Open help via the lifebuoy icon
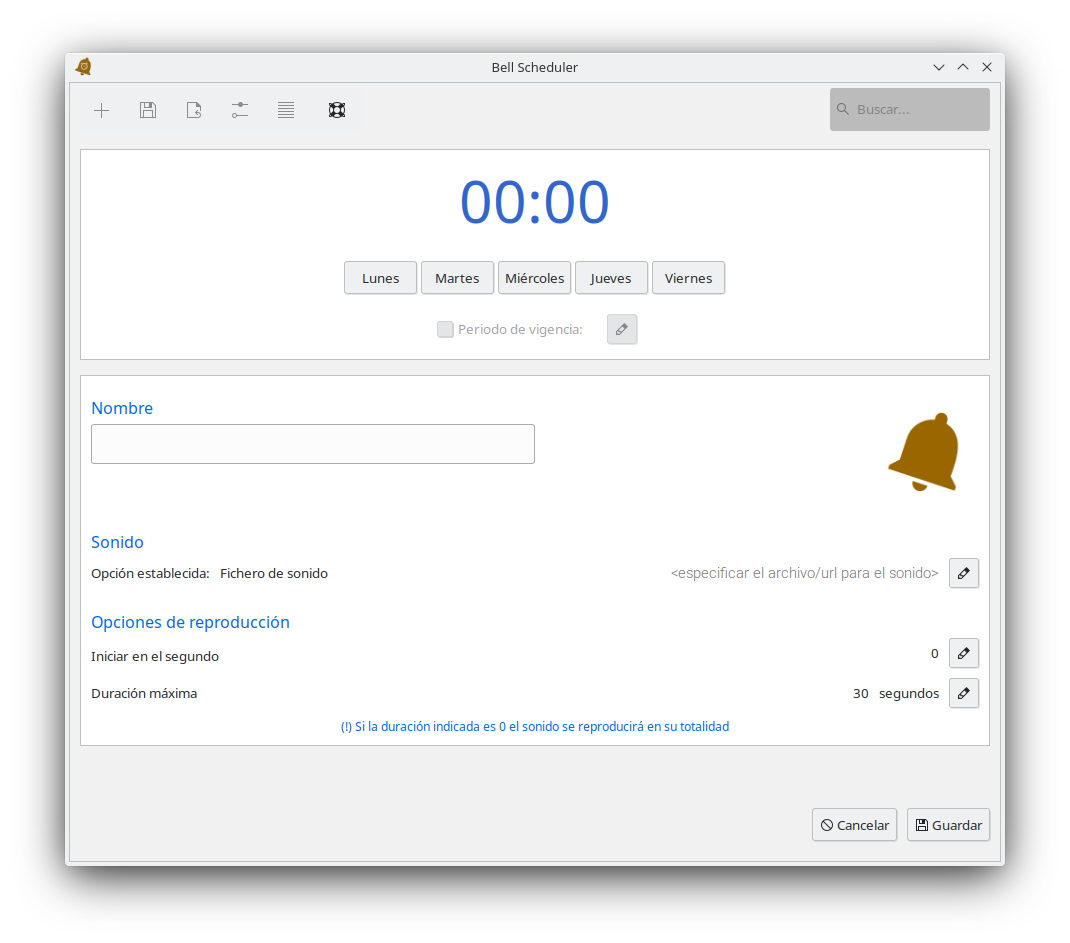1070x943 pixels. 337,110
